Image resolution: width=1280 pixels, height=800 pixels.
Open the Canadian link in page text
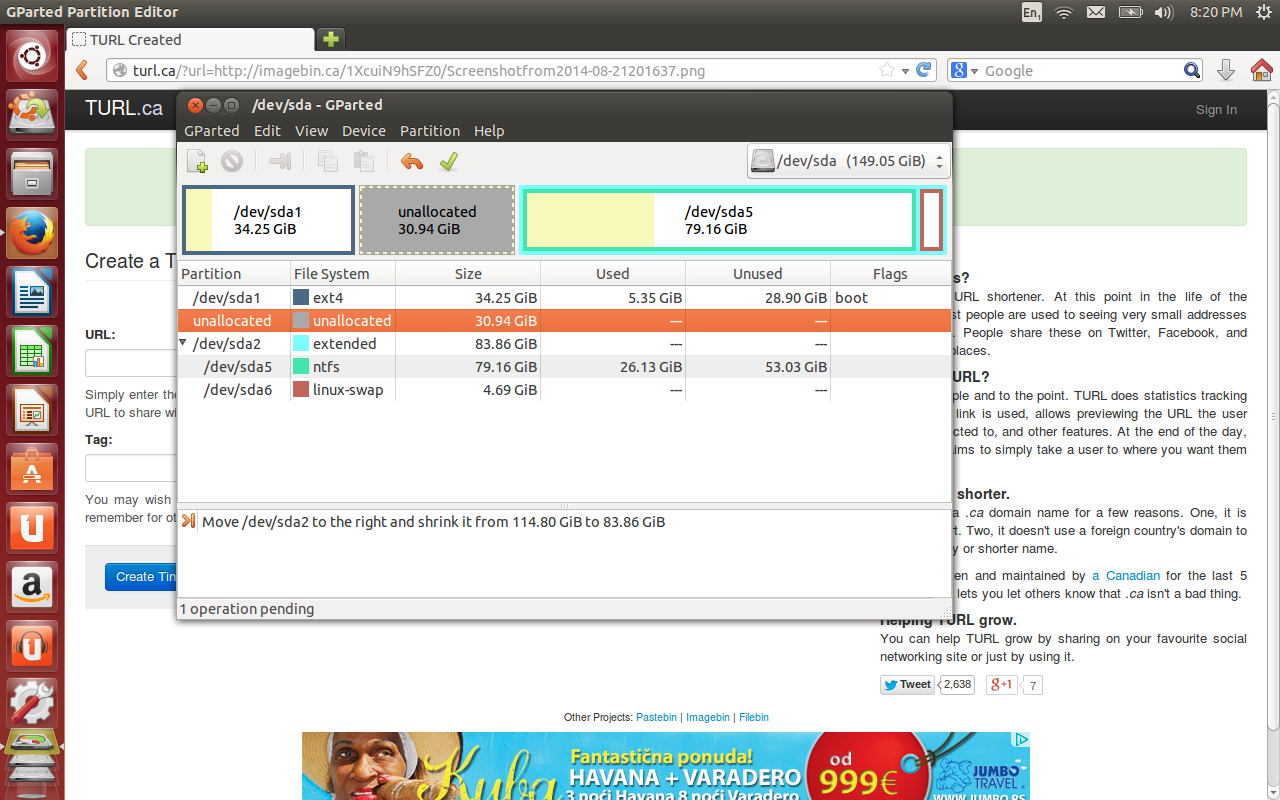pyautogui.click(x=1126, y=576)
